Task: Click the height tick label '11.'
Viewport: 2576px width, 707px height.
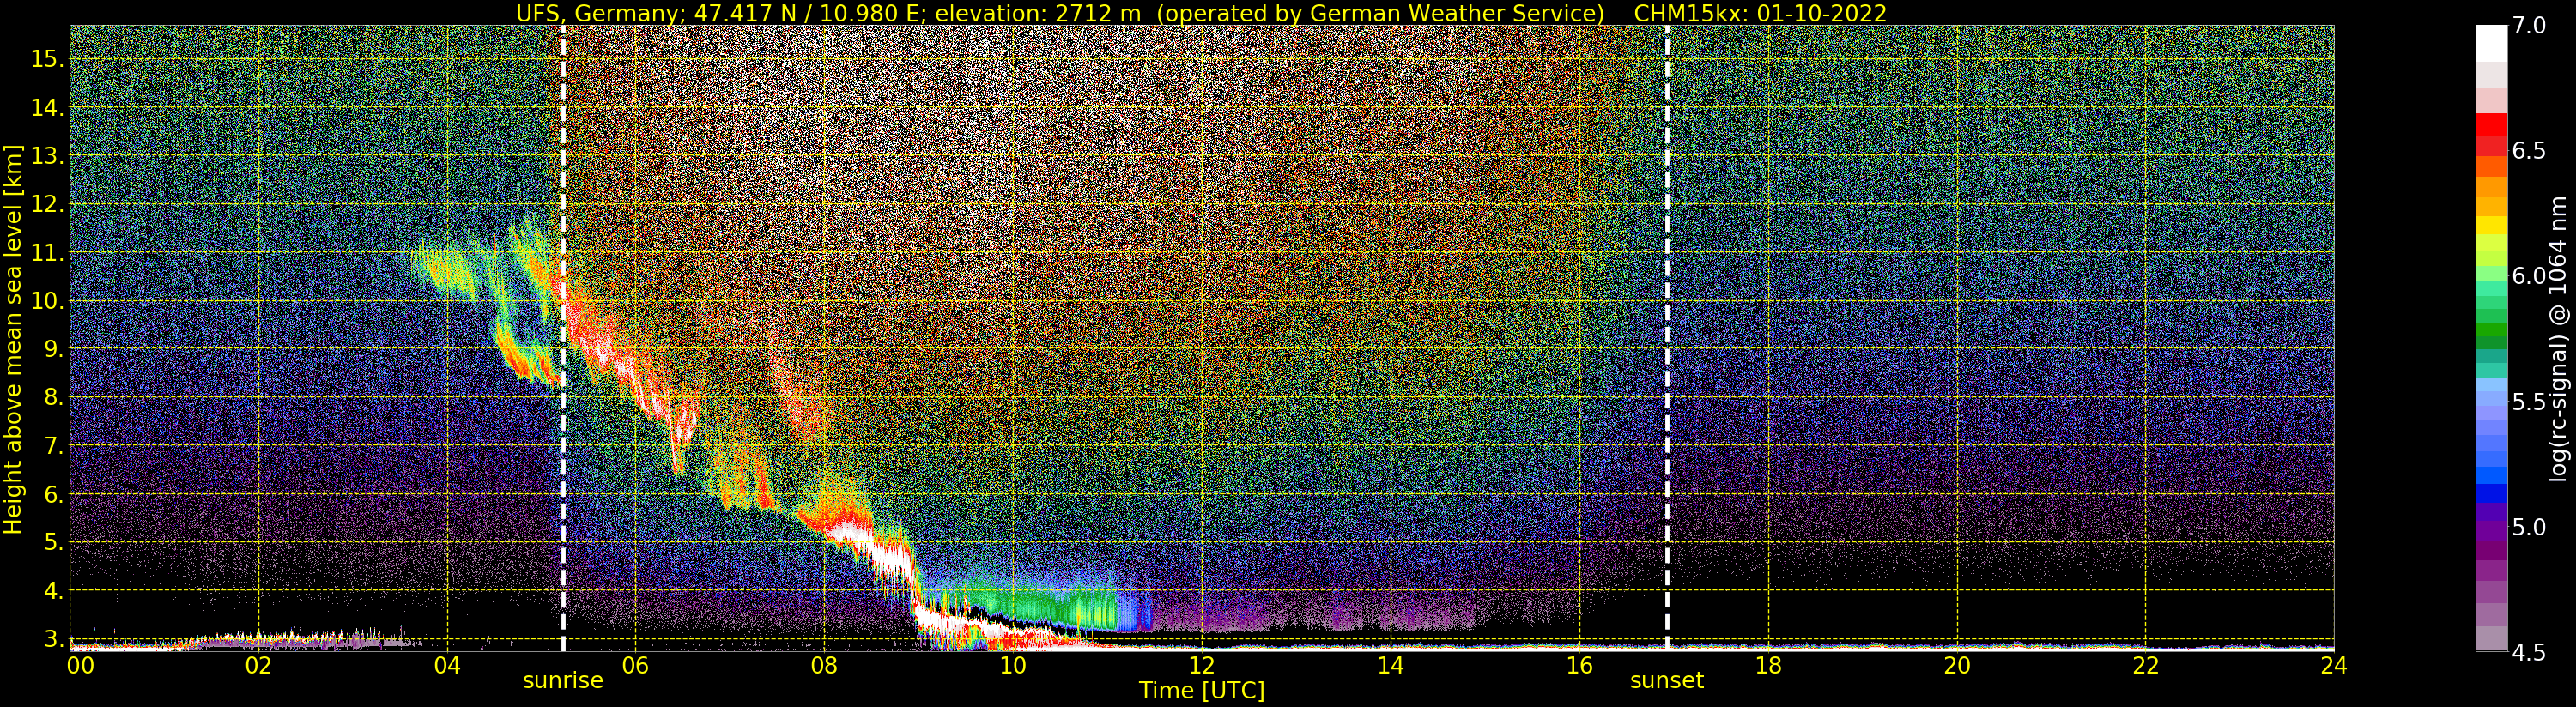Action: click(x=47, y=253)
